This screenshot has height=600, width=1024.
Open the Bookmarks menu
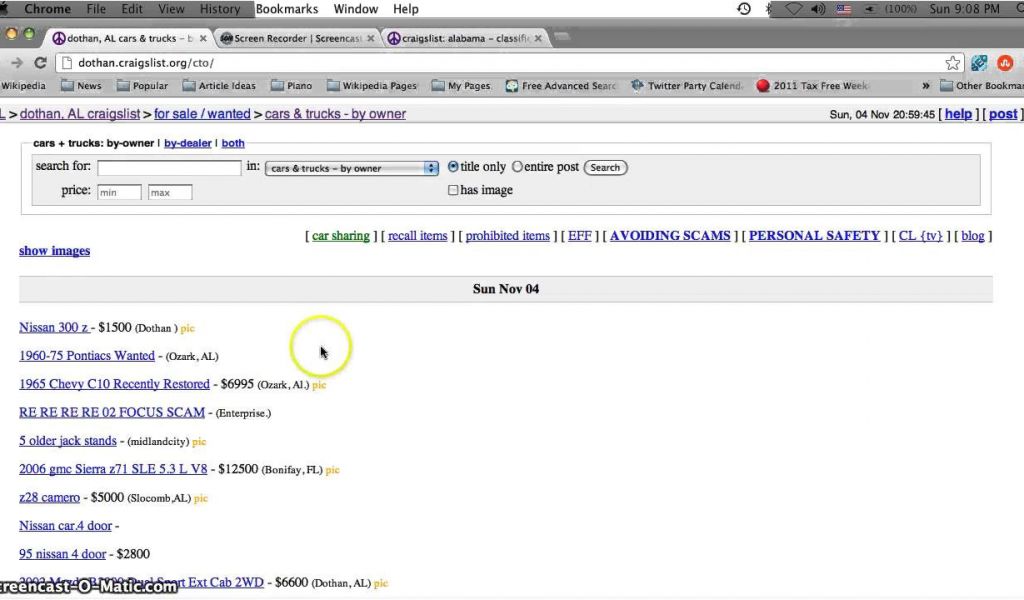pyautogui.click(x=287, y=9)
